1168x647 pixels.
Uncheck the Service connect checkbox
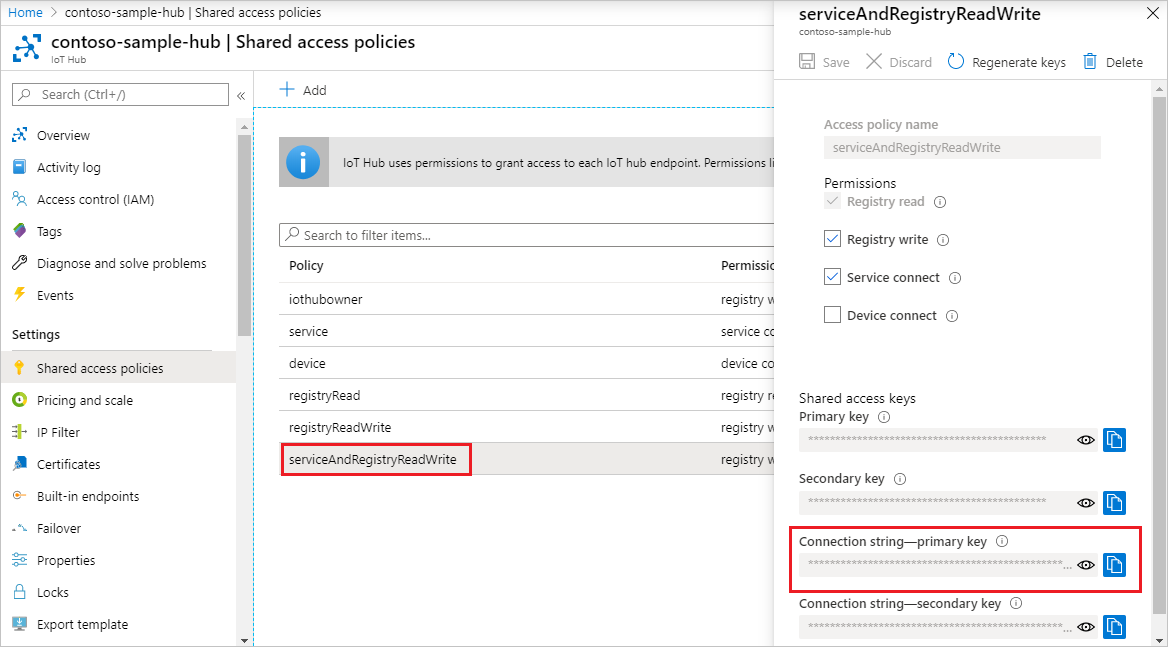(832, 277)
